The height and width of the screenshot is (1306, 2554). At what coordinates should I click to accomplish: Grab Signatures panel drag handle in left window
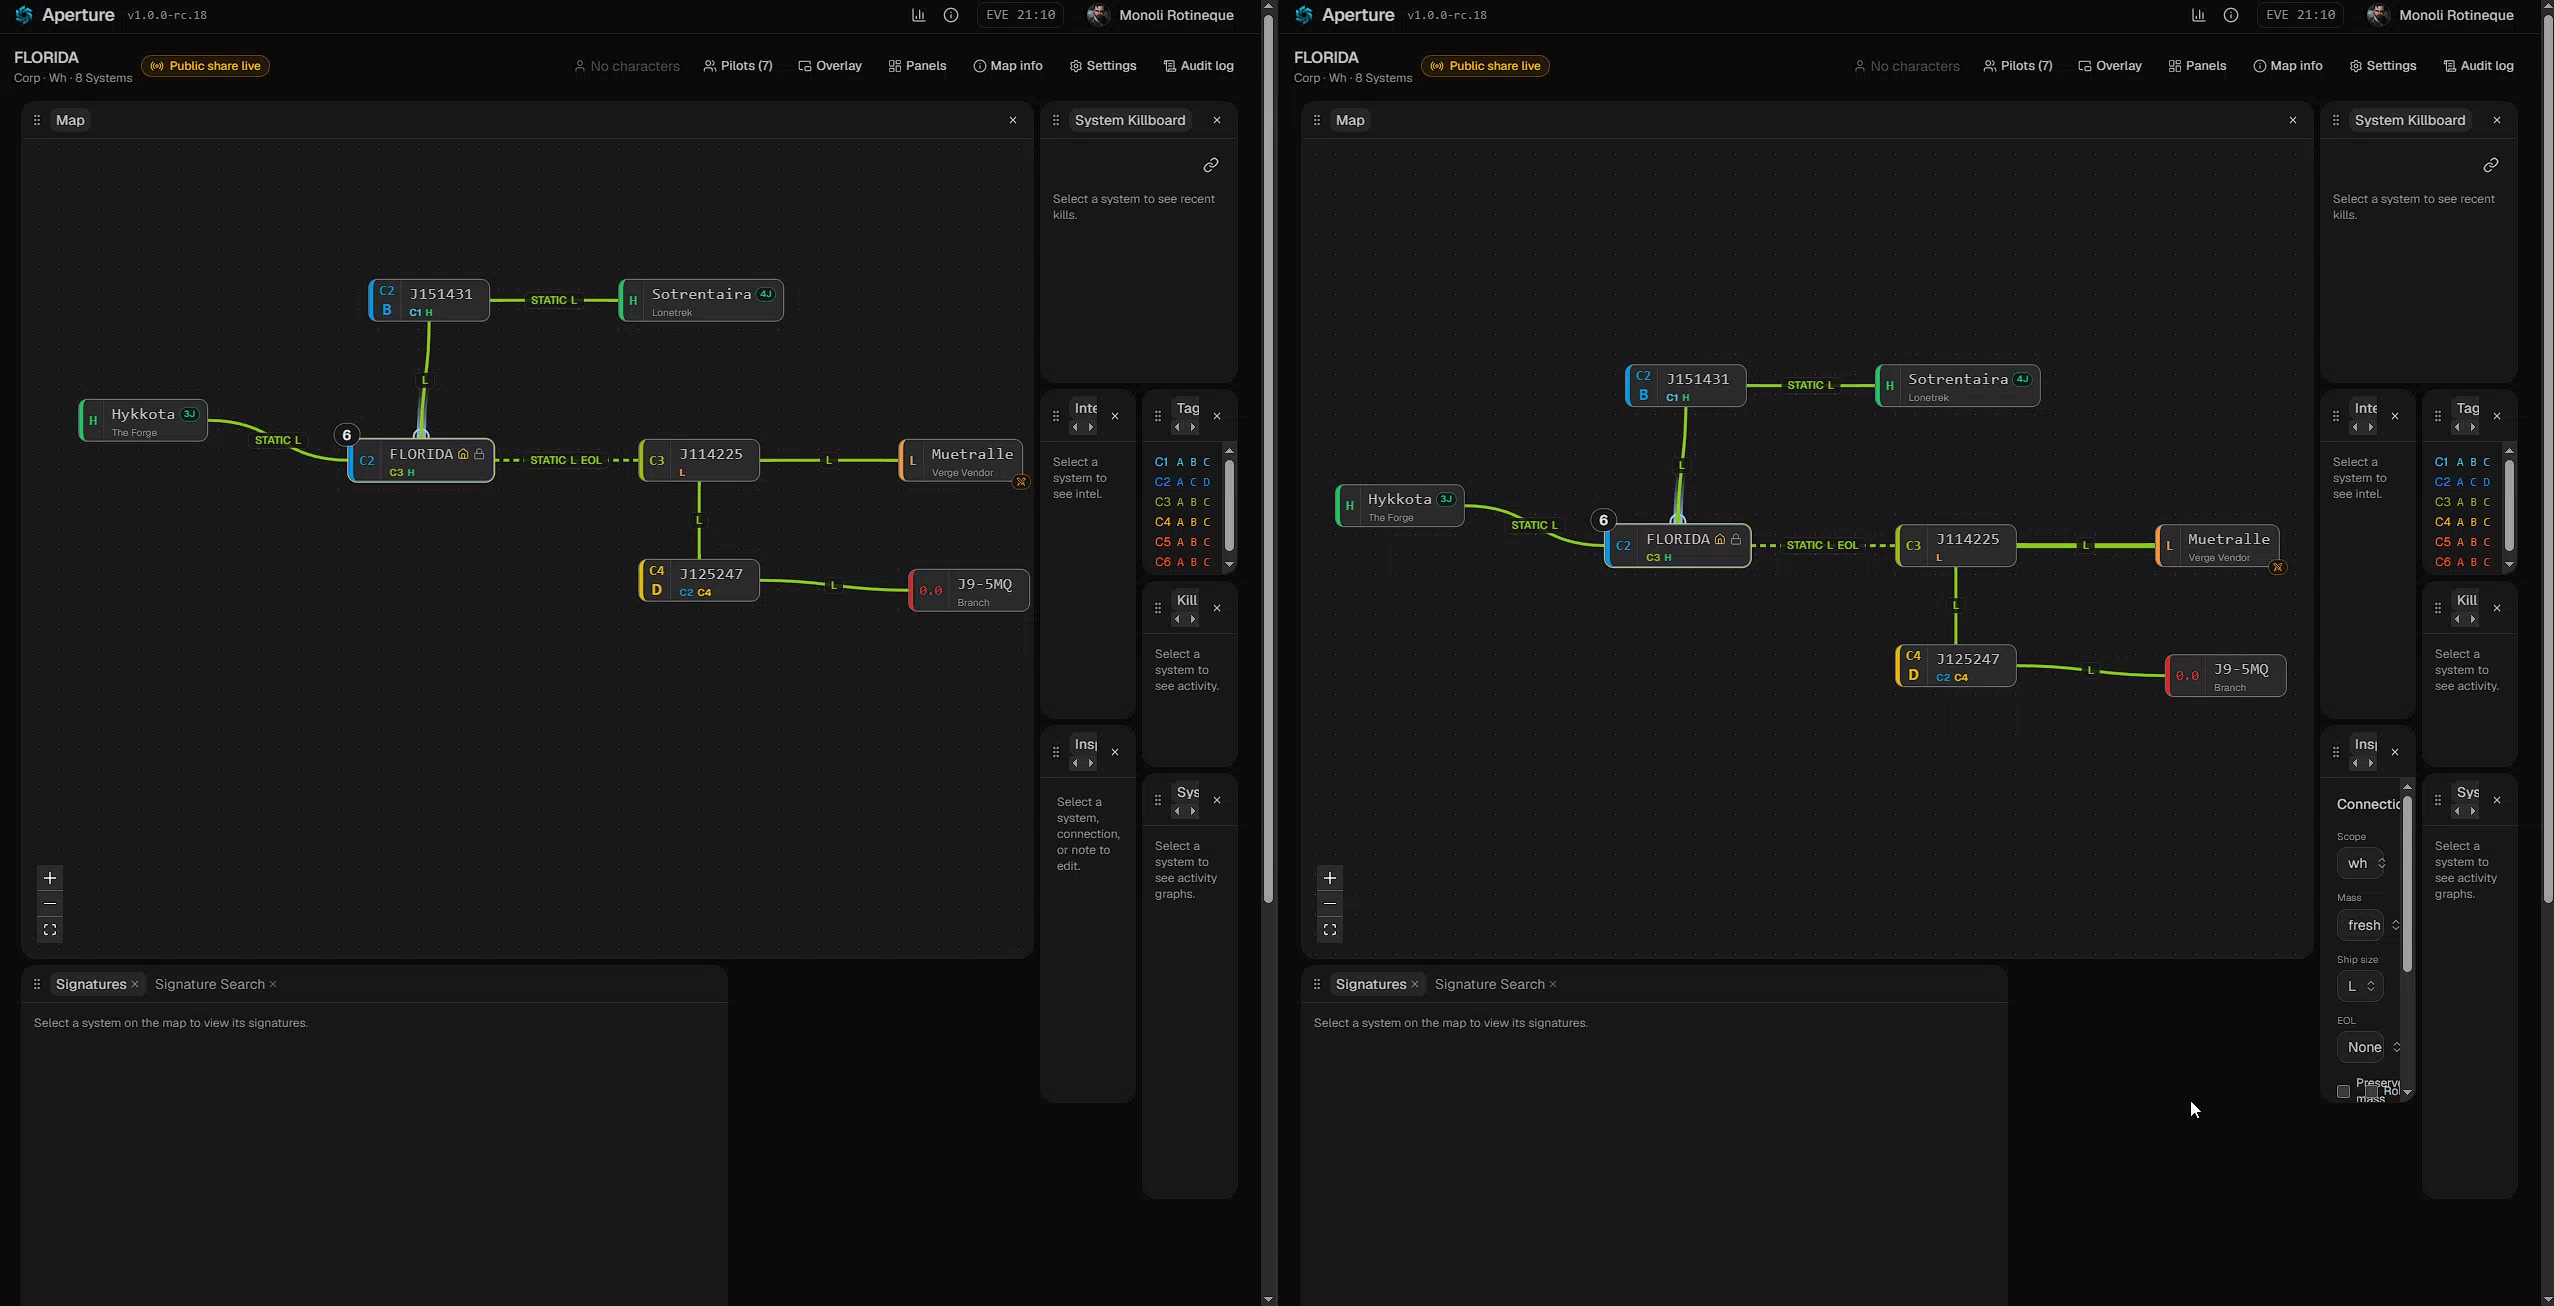(x=37, y=984)
